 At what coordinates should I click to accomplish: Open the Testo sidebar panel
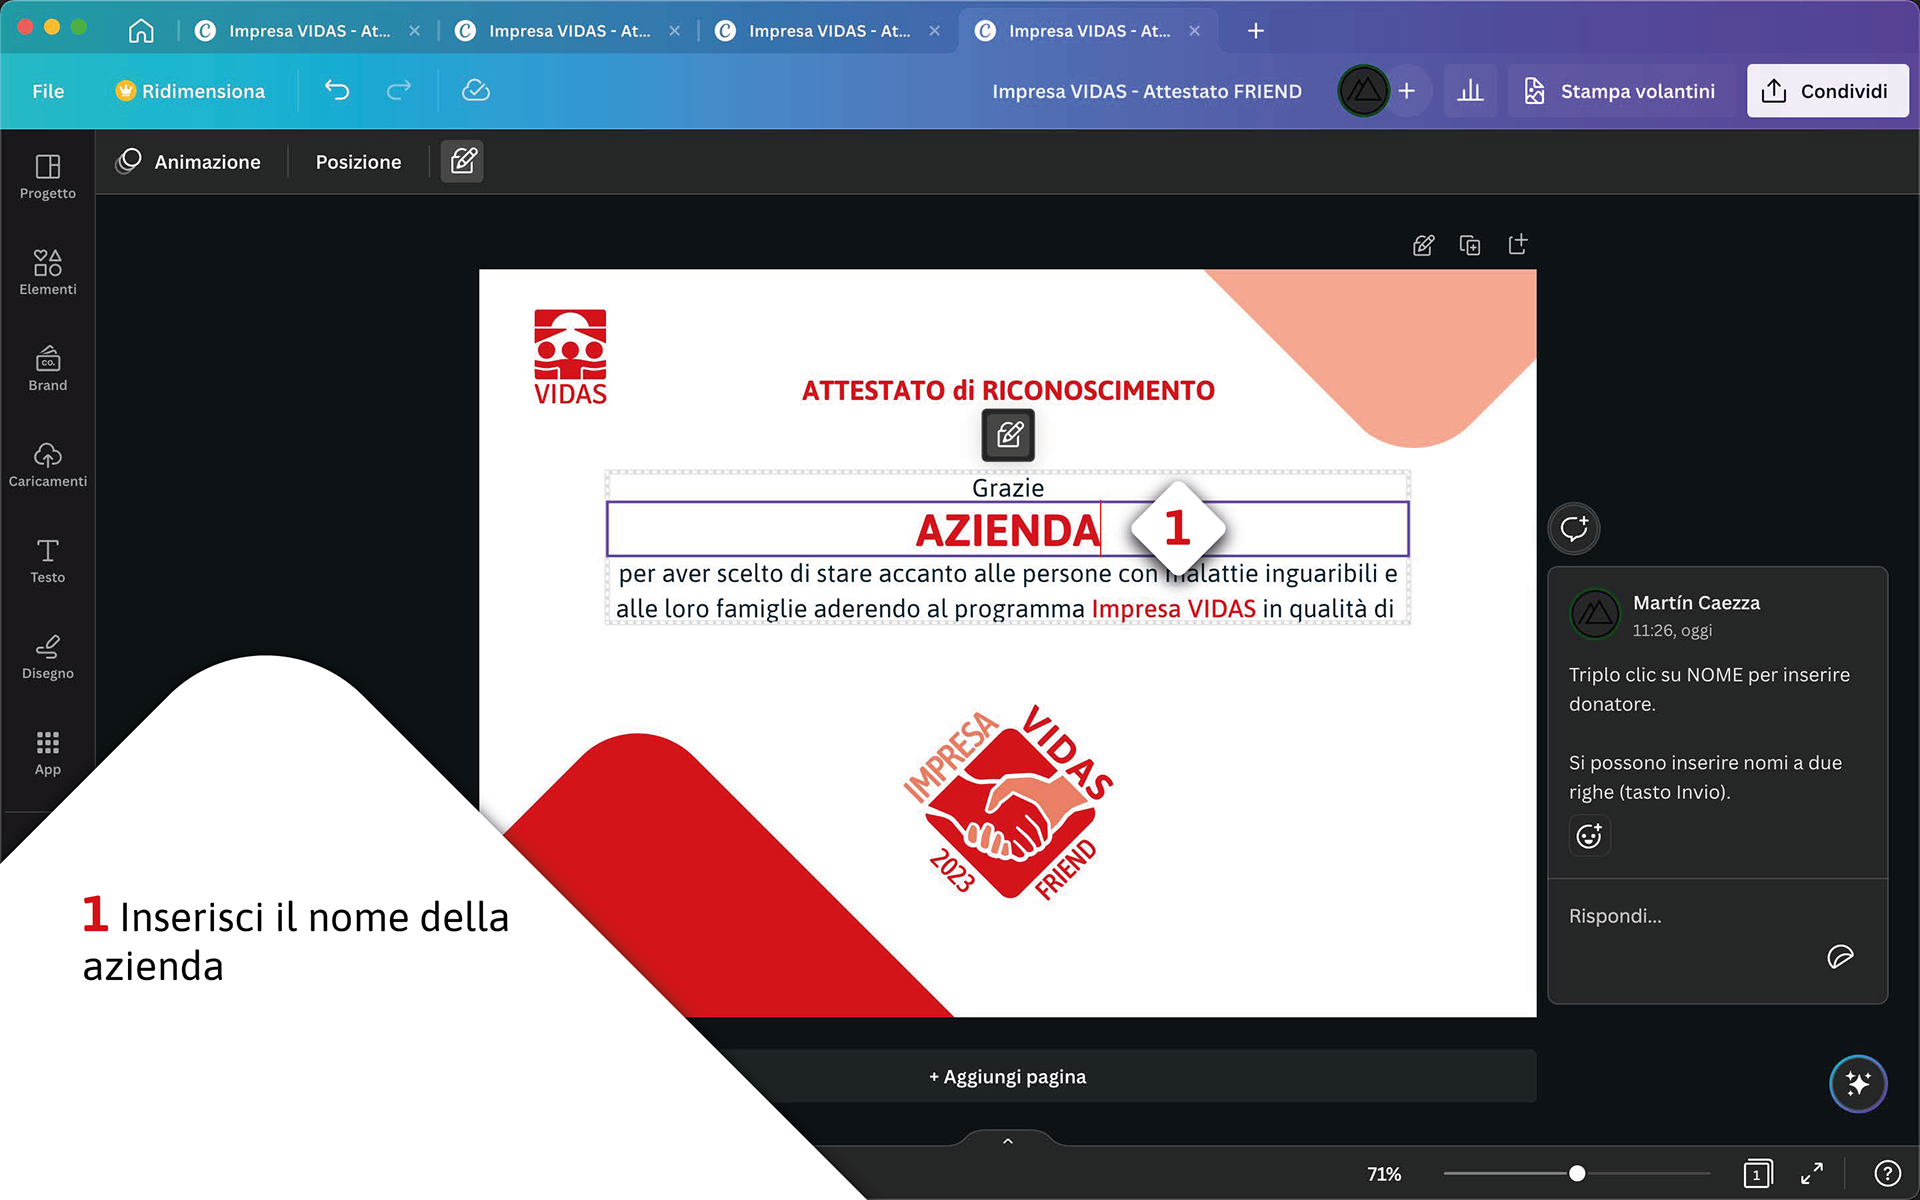[47, 560]
